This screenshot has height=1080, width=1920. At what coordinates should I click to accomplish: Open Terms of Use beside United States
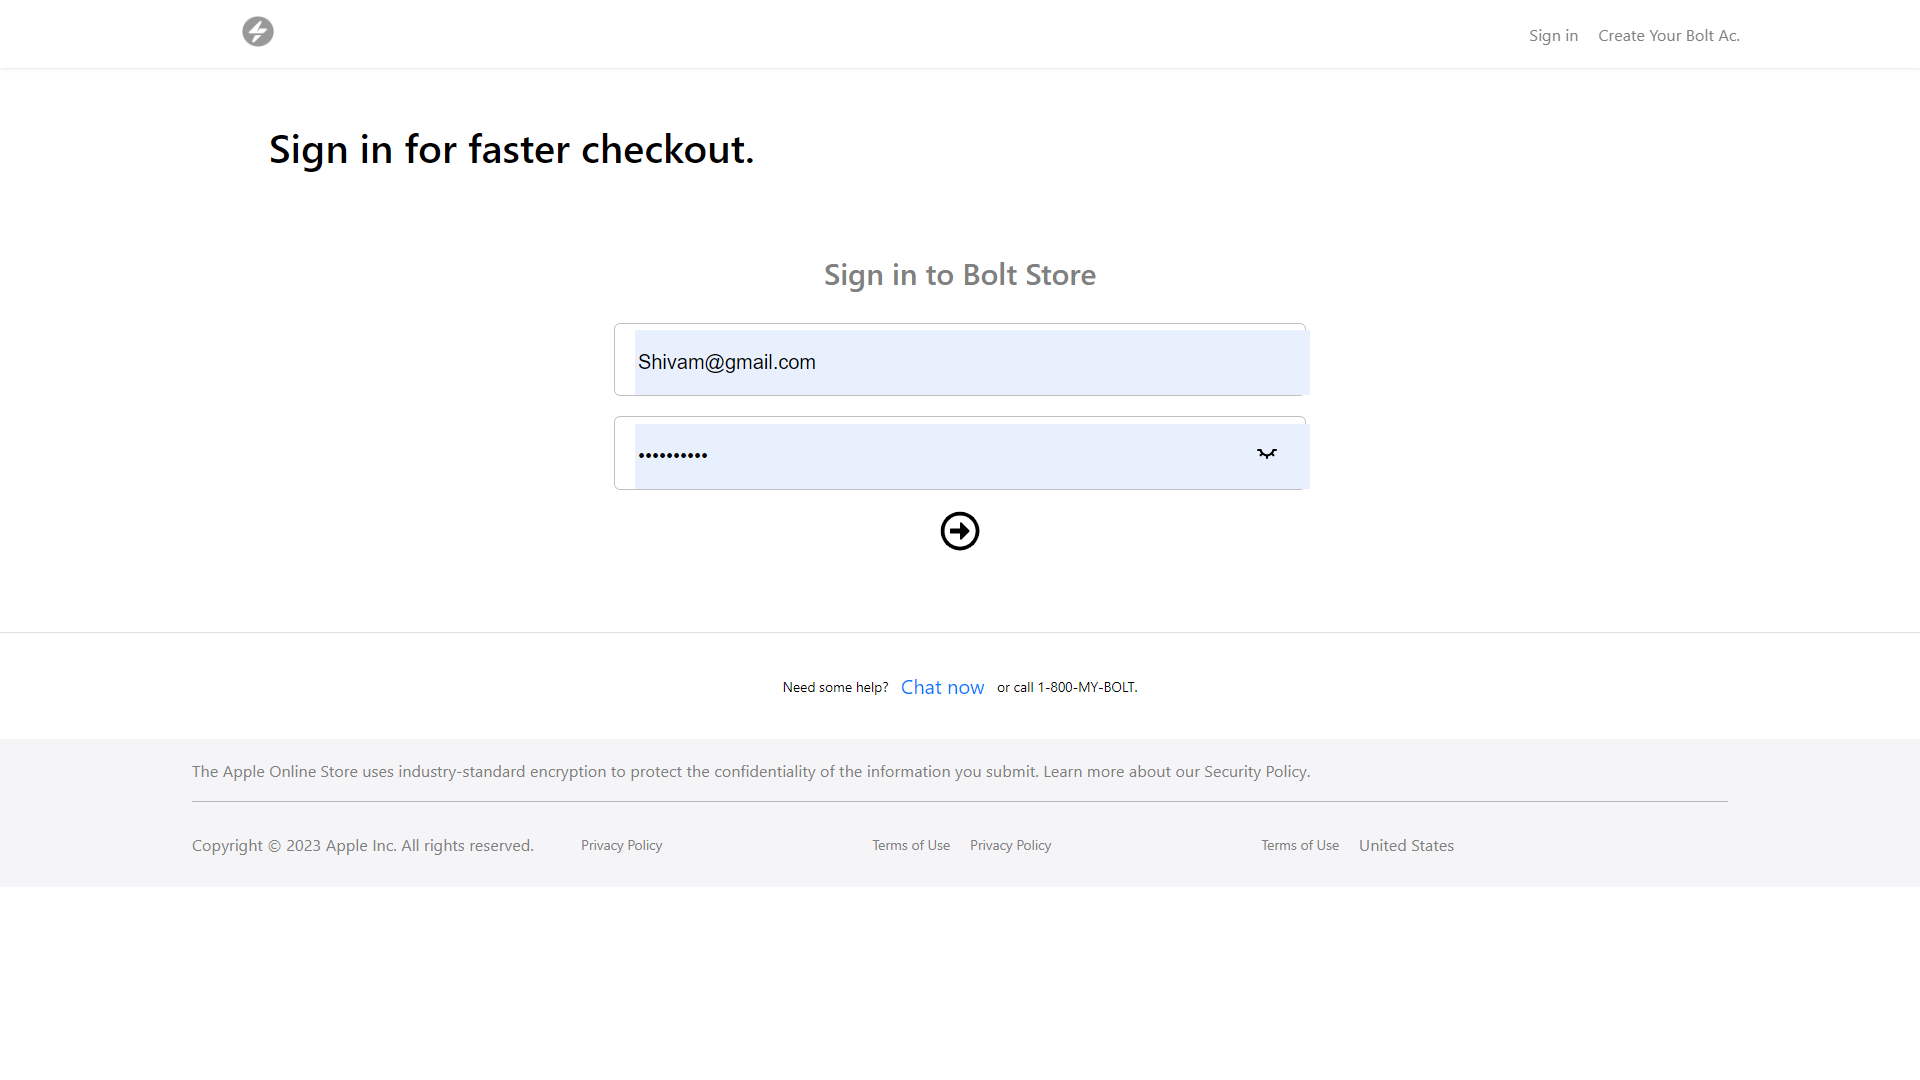tap(1299, 846)
